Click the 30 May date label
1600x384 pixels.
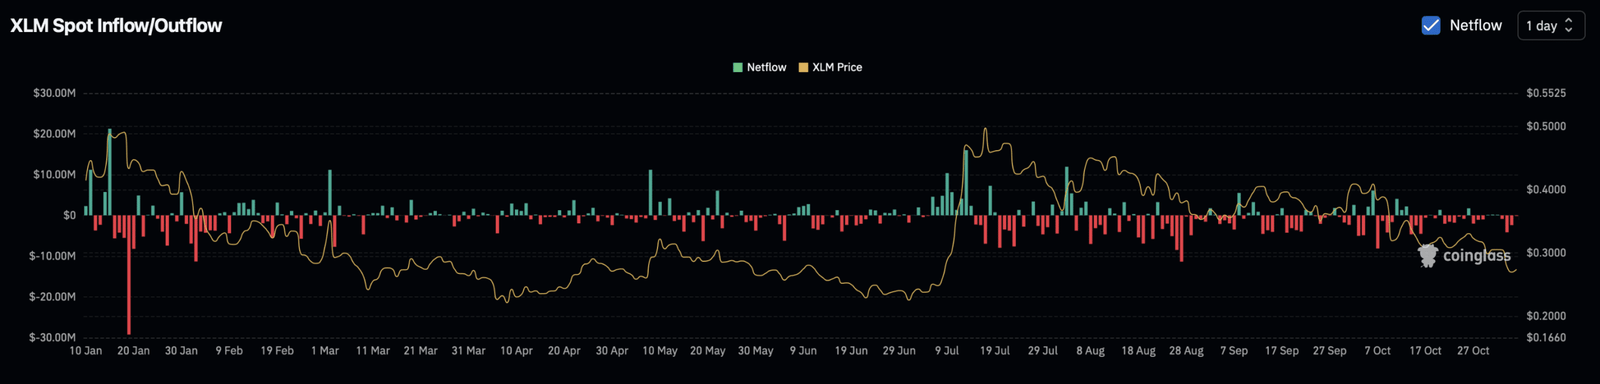coord(756,351)
